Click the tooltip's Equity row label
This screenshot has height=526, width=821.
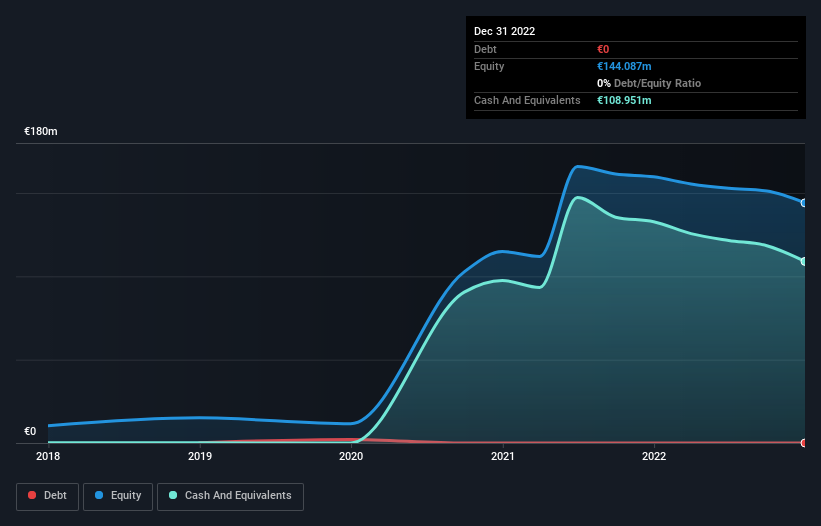(489, 66)
